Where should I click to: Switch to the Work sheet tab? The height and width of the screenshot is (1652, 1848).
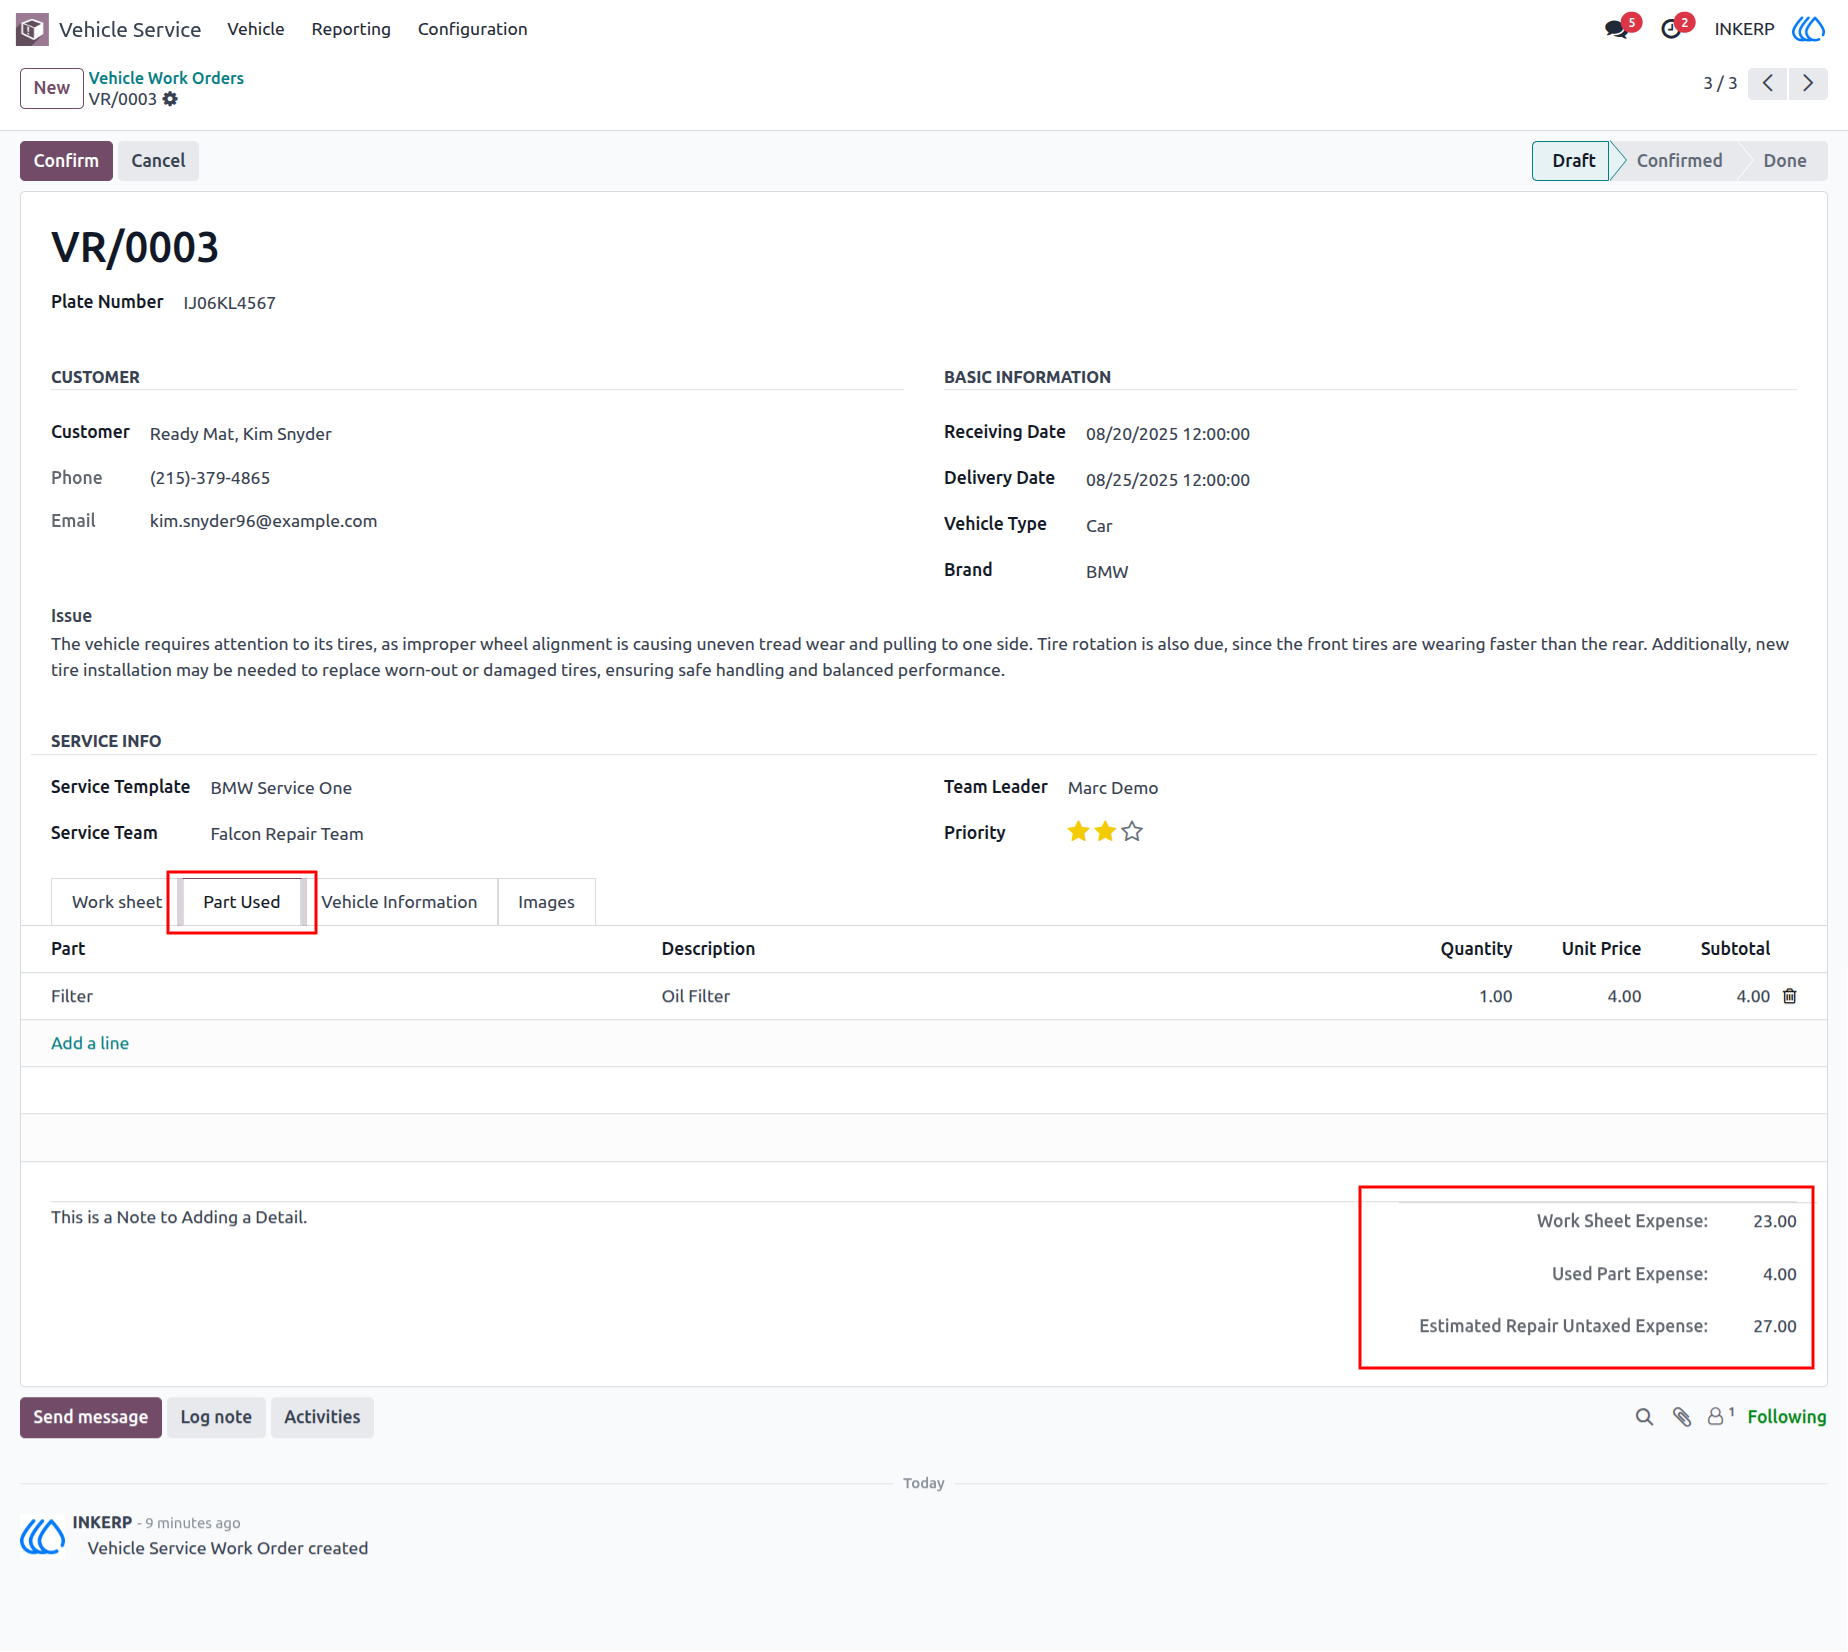(x=116, y=902)
